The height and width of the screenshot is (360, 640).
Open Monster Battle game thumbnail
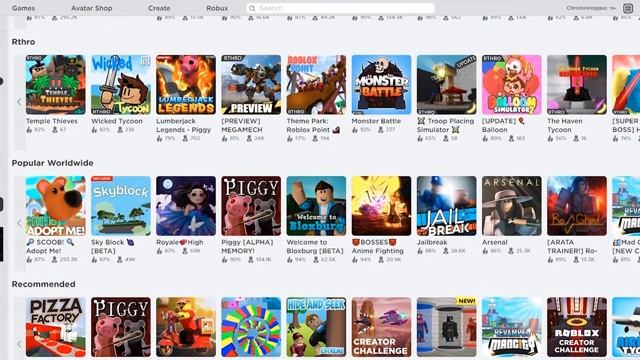click(x=381, y=85)
